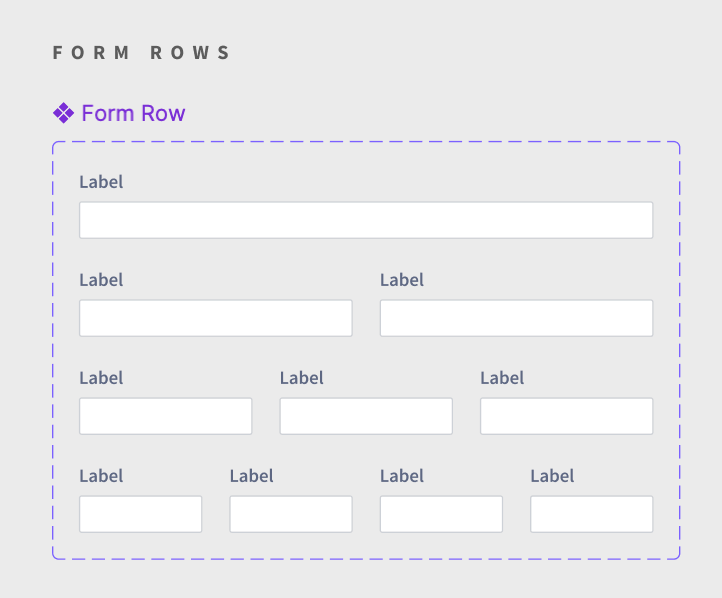Select the second Label in the four-column row
722x598 pixels.
click(251, 476)
